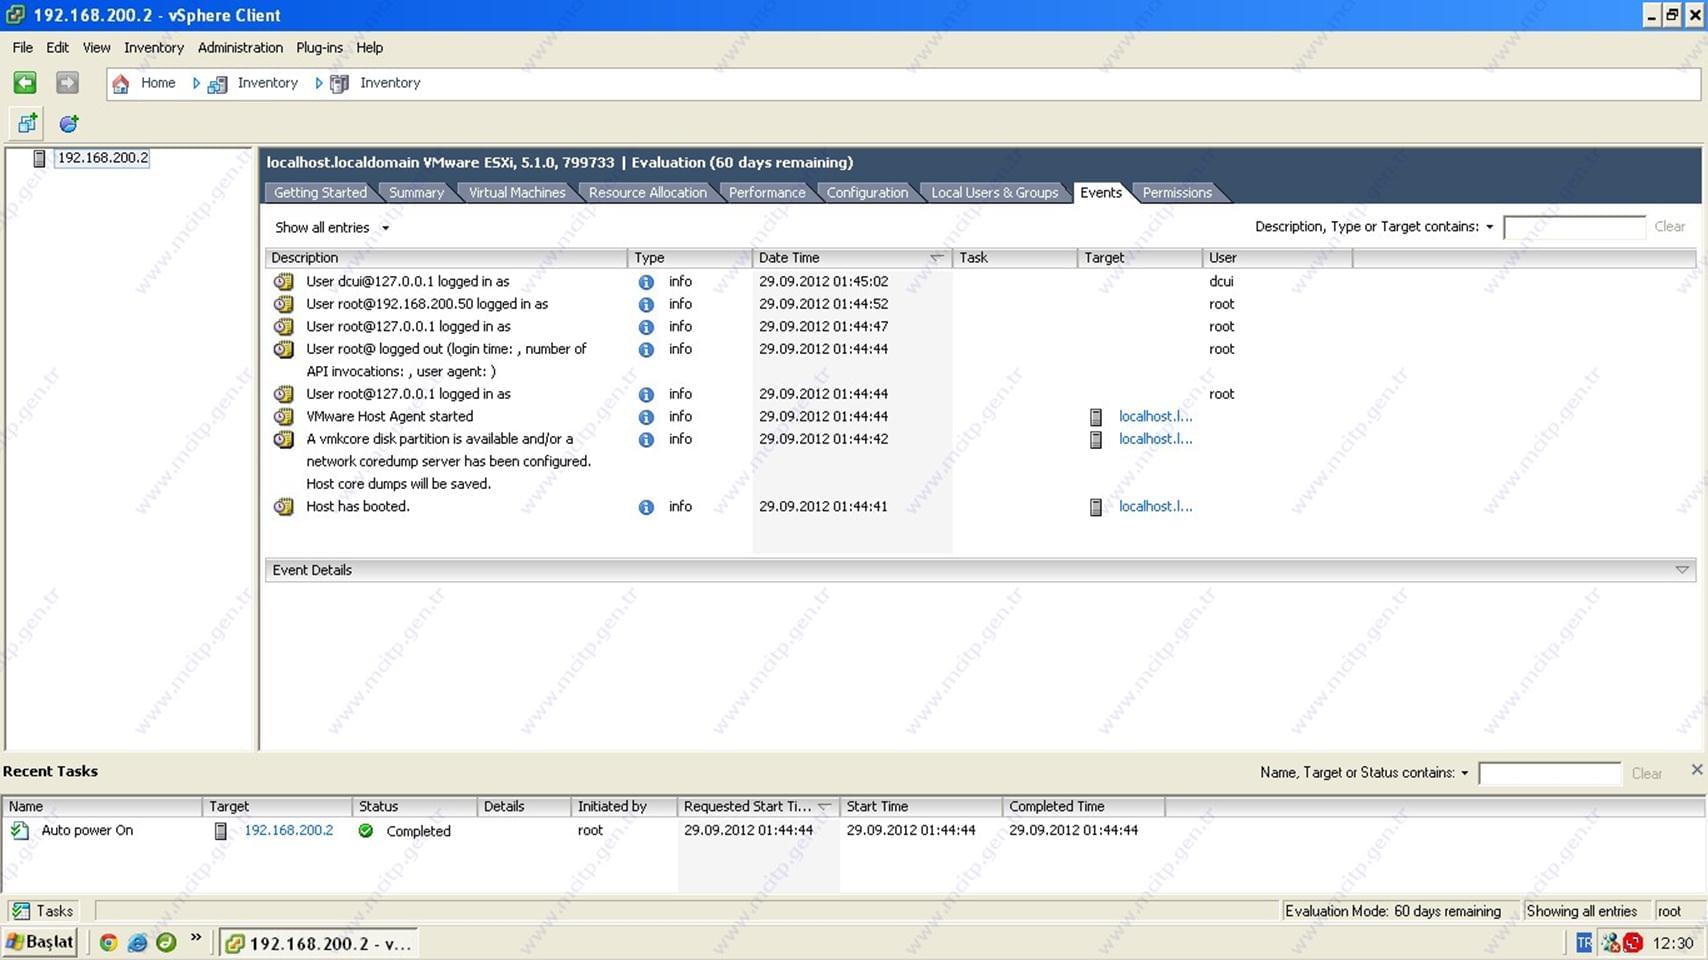Image resolution: width=1708 pixels, height=960 pixels.
Task: Click Requested Start Time column sort arrow
Action: point(824,807)
